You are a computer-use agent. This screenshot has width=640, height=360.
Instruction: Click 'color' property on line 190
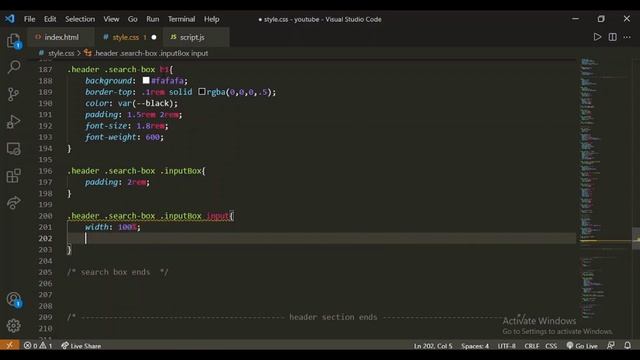click(x=97, y=103)
